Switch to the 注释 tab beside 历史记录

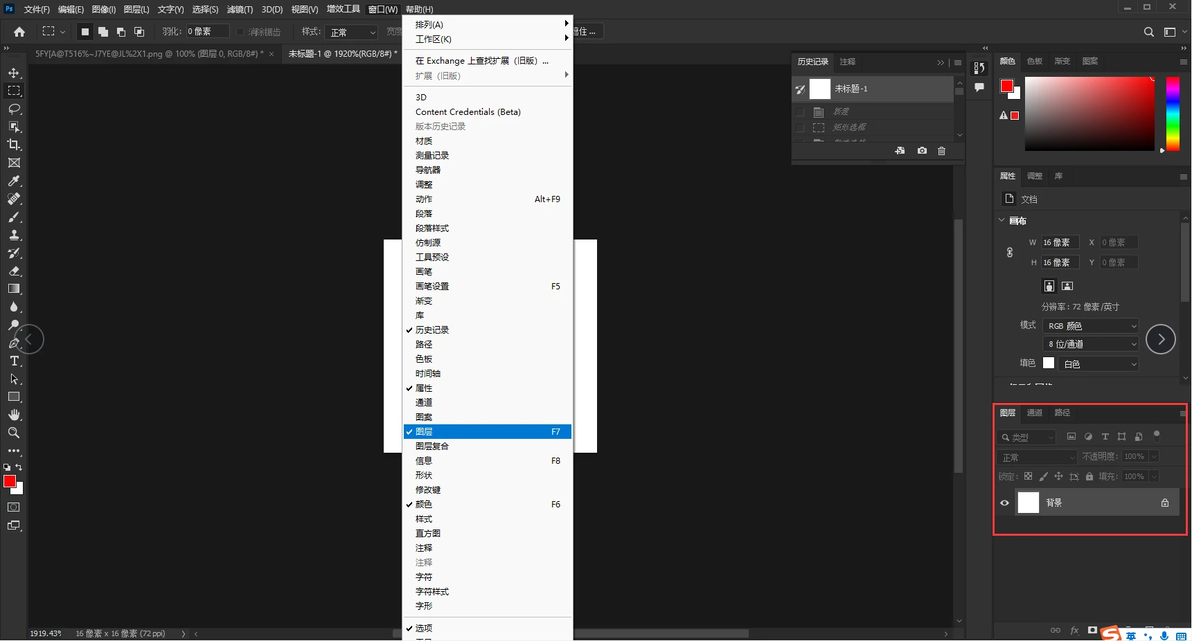848,62
